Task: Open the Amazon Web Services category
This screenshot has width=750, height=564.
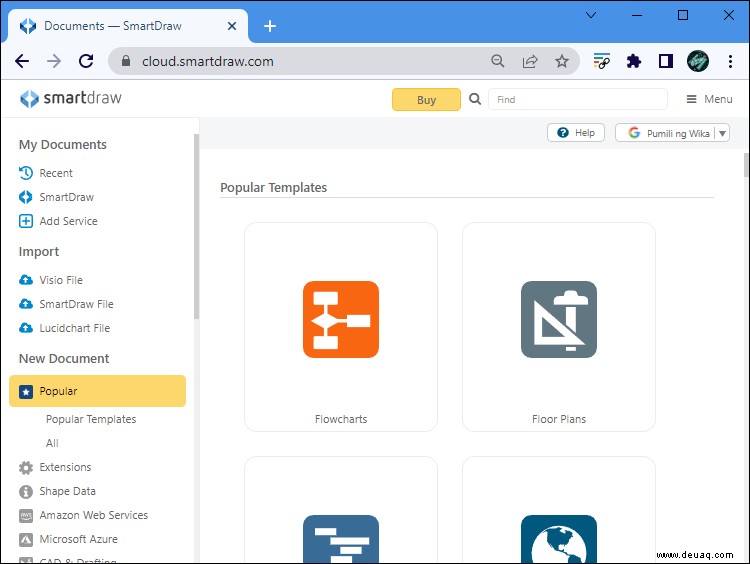Action: [83, 515]
